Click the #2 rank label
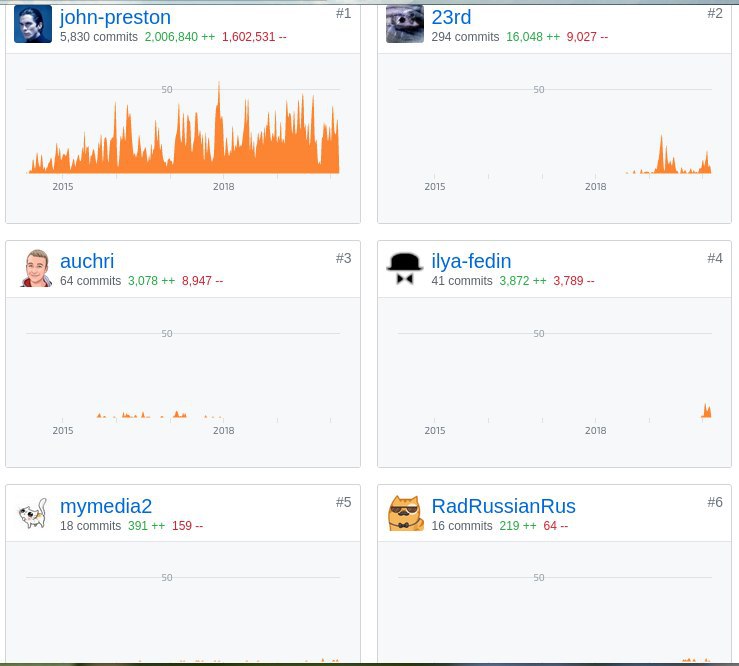Image resolution: width=739 pixels, height=666 pixels. [714, 13]
